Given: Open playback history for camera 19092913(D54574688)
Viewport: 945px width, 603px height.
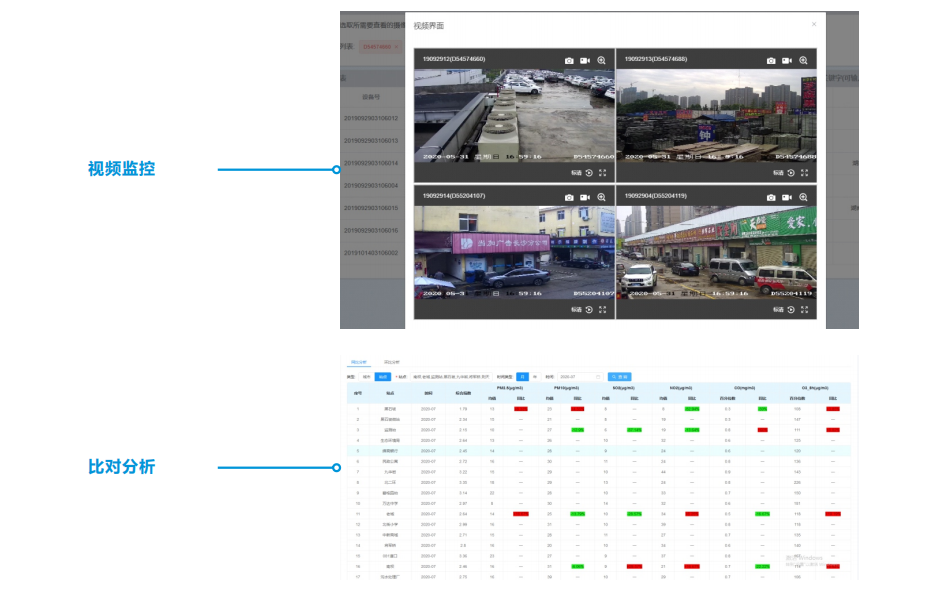Looking at the screenshot, I should [x=791, y=173].
